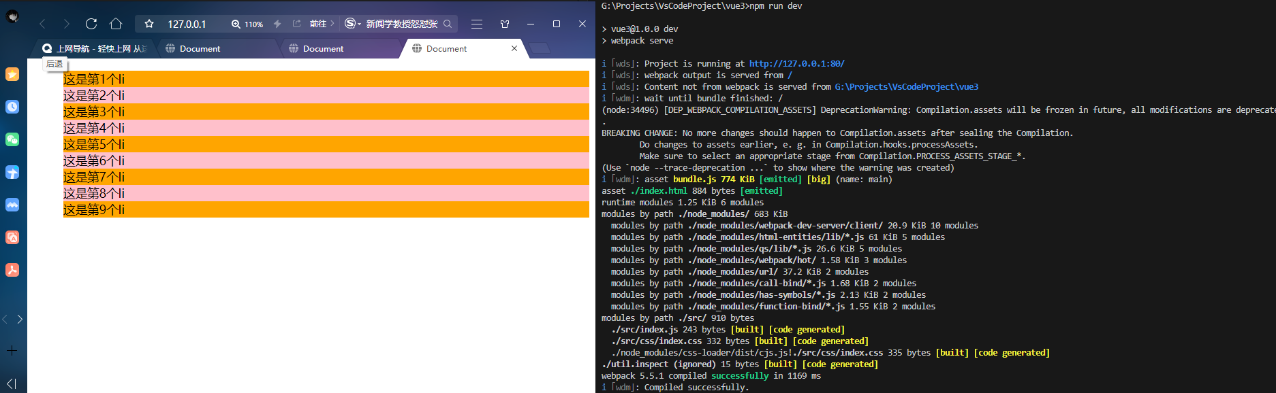This screenshot has width=1276, height=393.
Task: Close the active Document tab
Action: point(514,48)
